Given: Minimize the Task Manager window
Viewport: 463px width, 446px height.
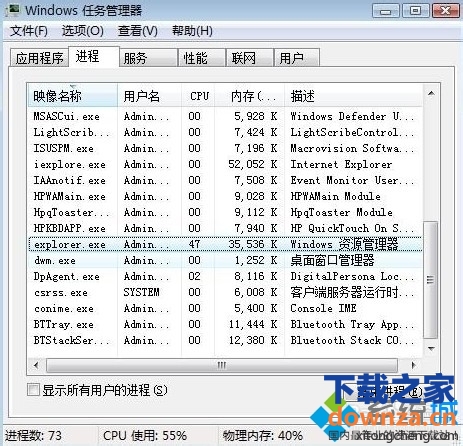Looking at the screenshot, I should [x=386, y=11].
